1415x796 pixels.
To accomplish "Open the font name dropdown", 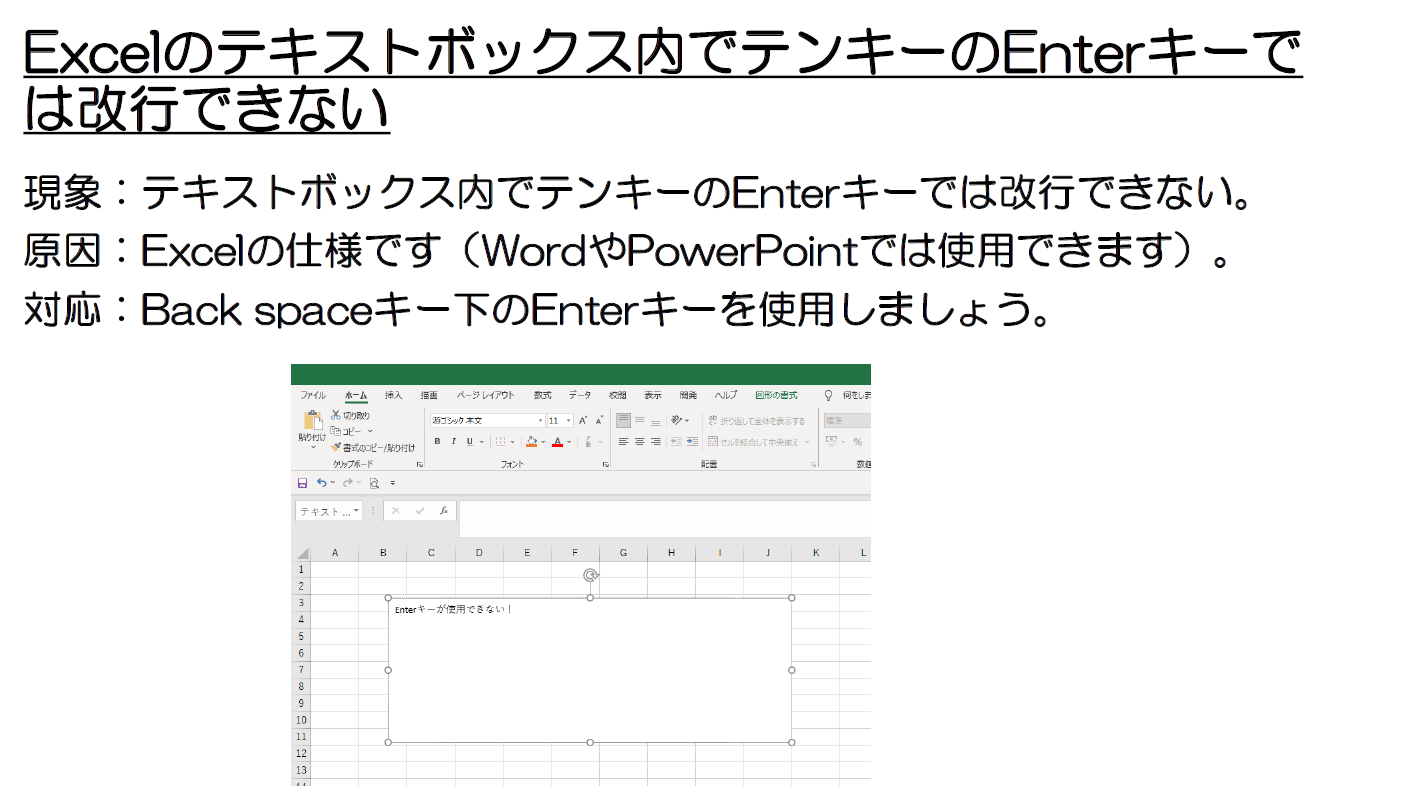I will (541, 421).
